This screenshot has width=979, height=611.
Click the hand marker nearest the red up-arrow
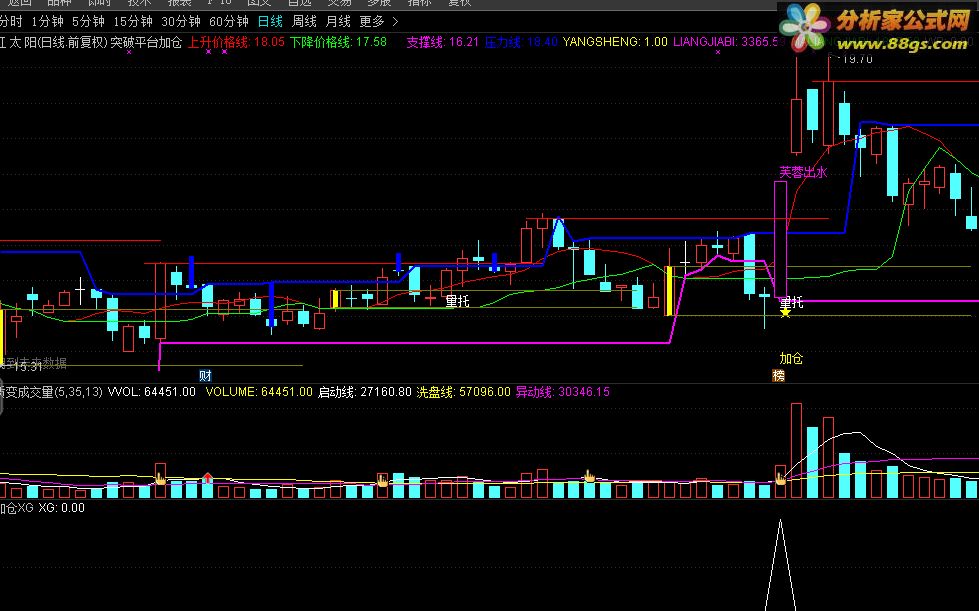pyautogui.click(x=160, y=479)
